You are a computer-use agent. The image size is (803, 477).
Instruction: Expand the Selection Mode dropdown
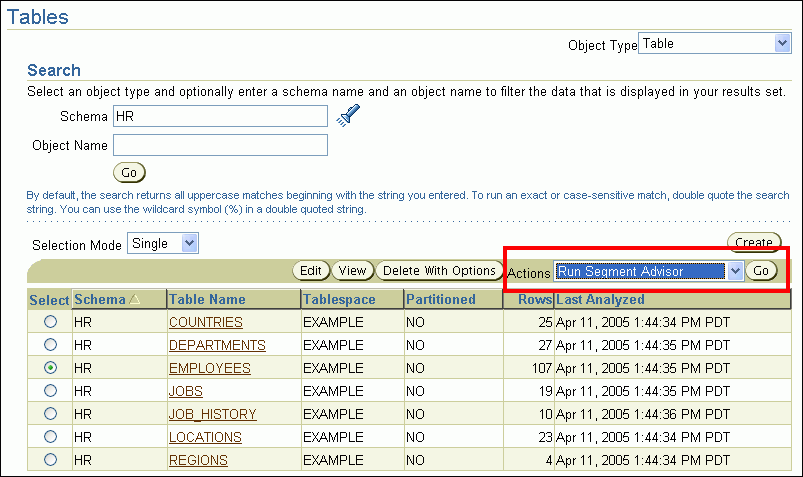click(x=163, y=243)
